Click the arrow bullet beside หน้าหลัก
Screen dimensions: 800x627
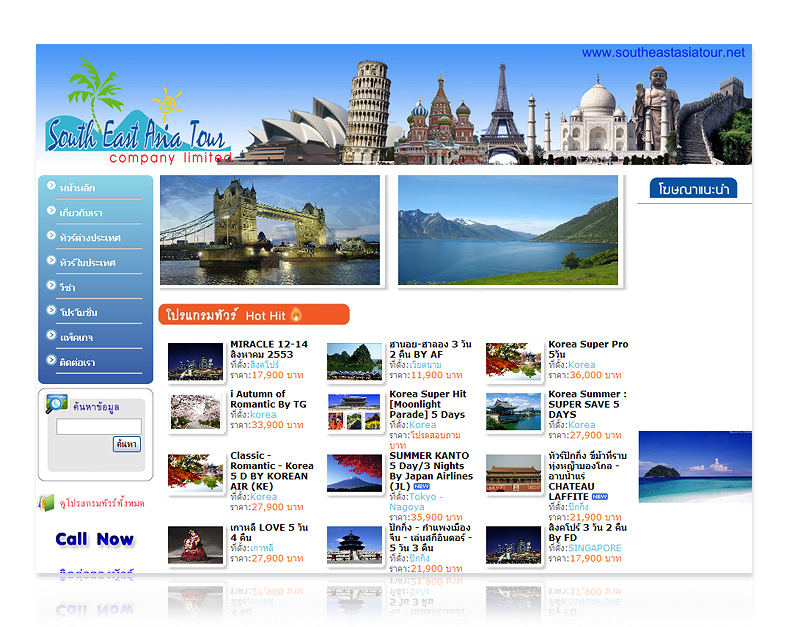(51, 186)
